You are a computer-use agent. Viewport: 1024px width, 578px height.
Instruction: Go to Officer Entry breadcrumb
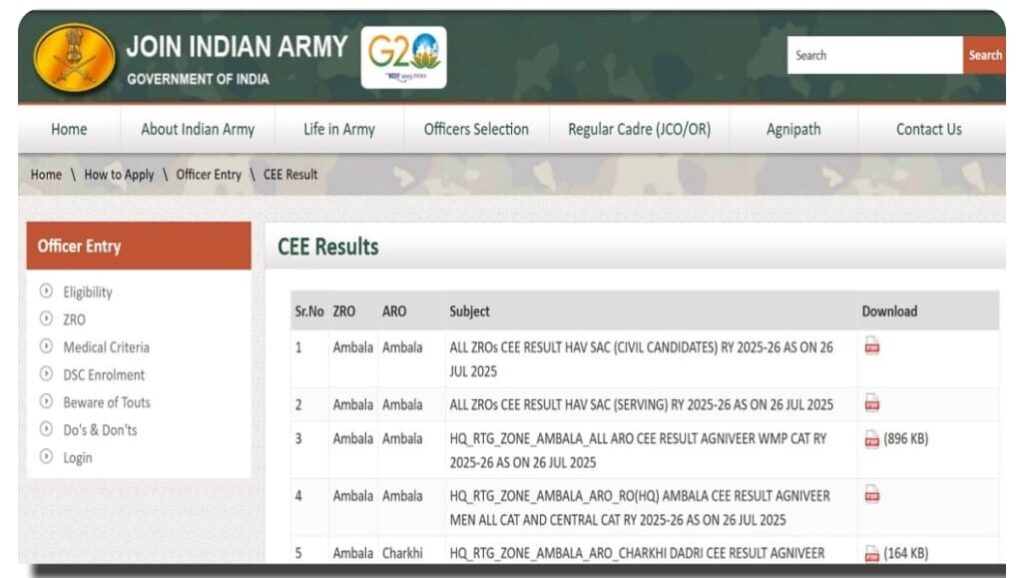point(208,174)
